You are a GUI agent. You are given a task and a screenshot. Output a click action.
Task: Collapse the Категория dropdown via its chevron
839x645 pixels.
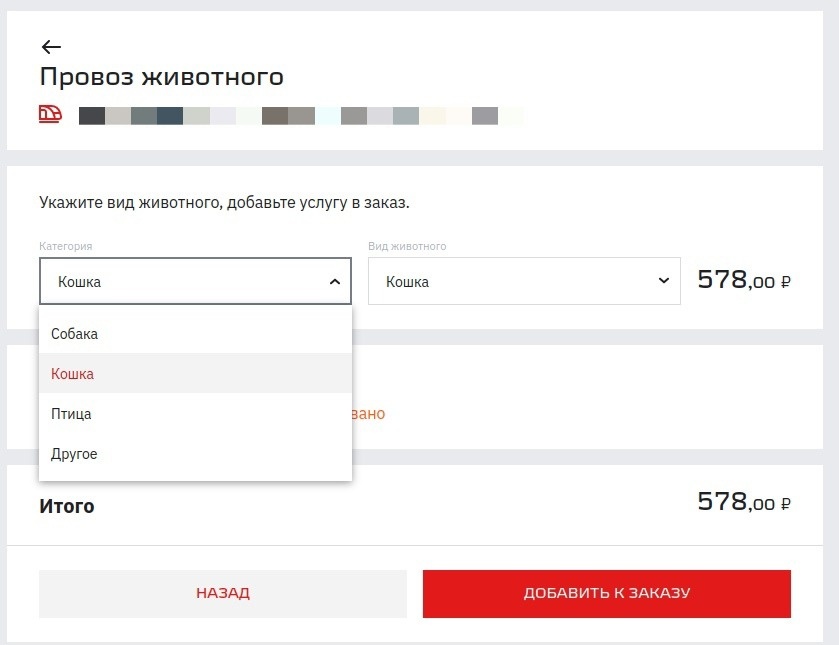pos(335,281)
